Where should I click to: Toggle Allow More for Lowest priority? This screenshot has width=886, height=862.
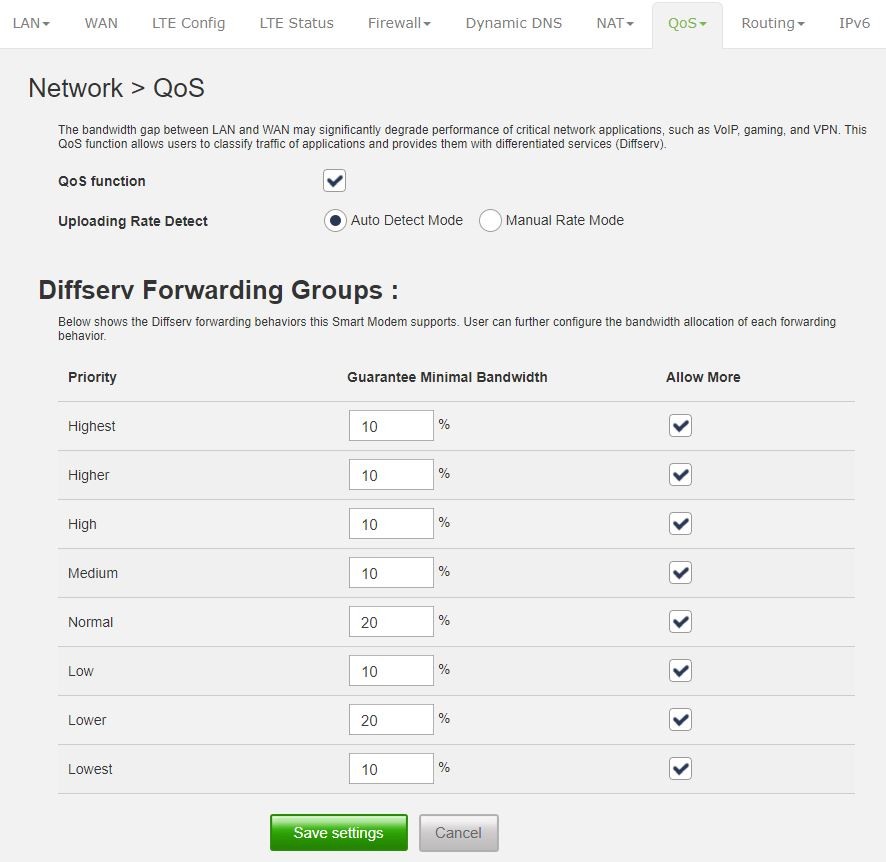pos(680,769)
